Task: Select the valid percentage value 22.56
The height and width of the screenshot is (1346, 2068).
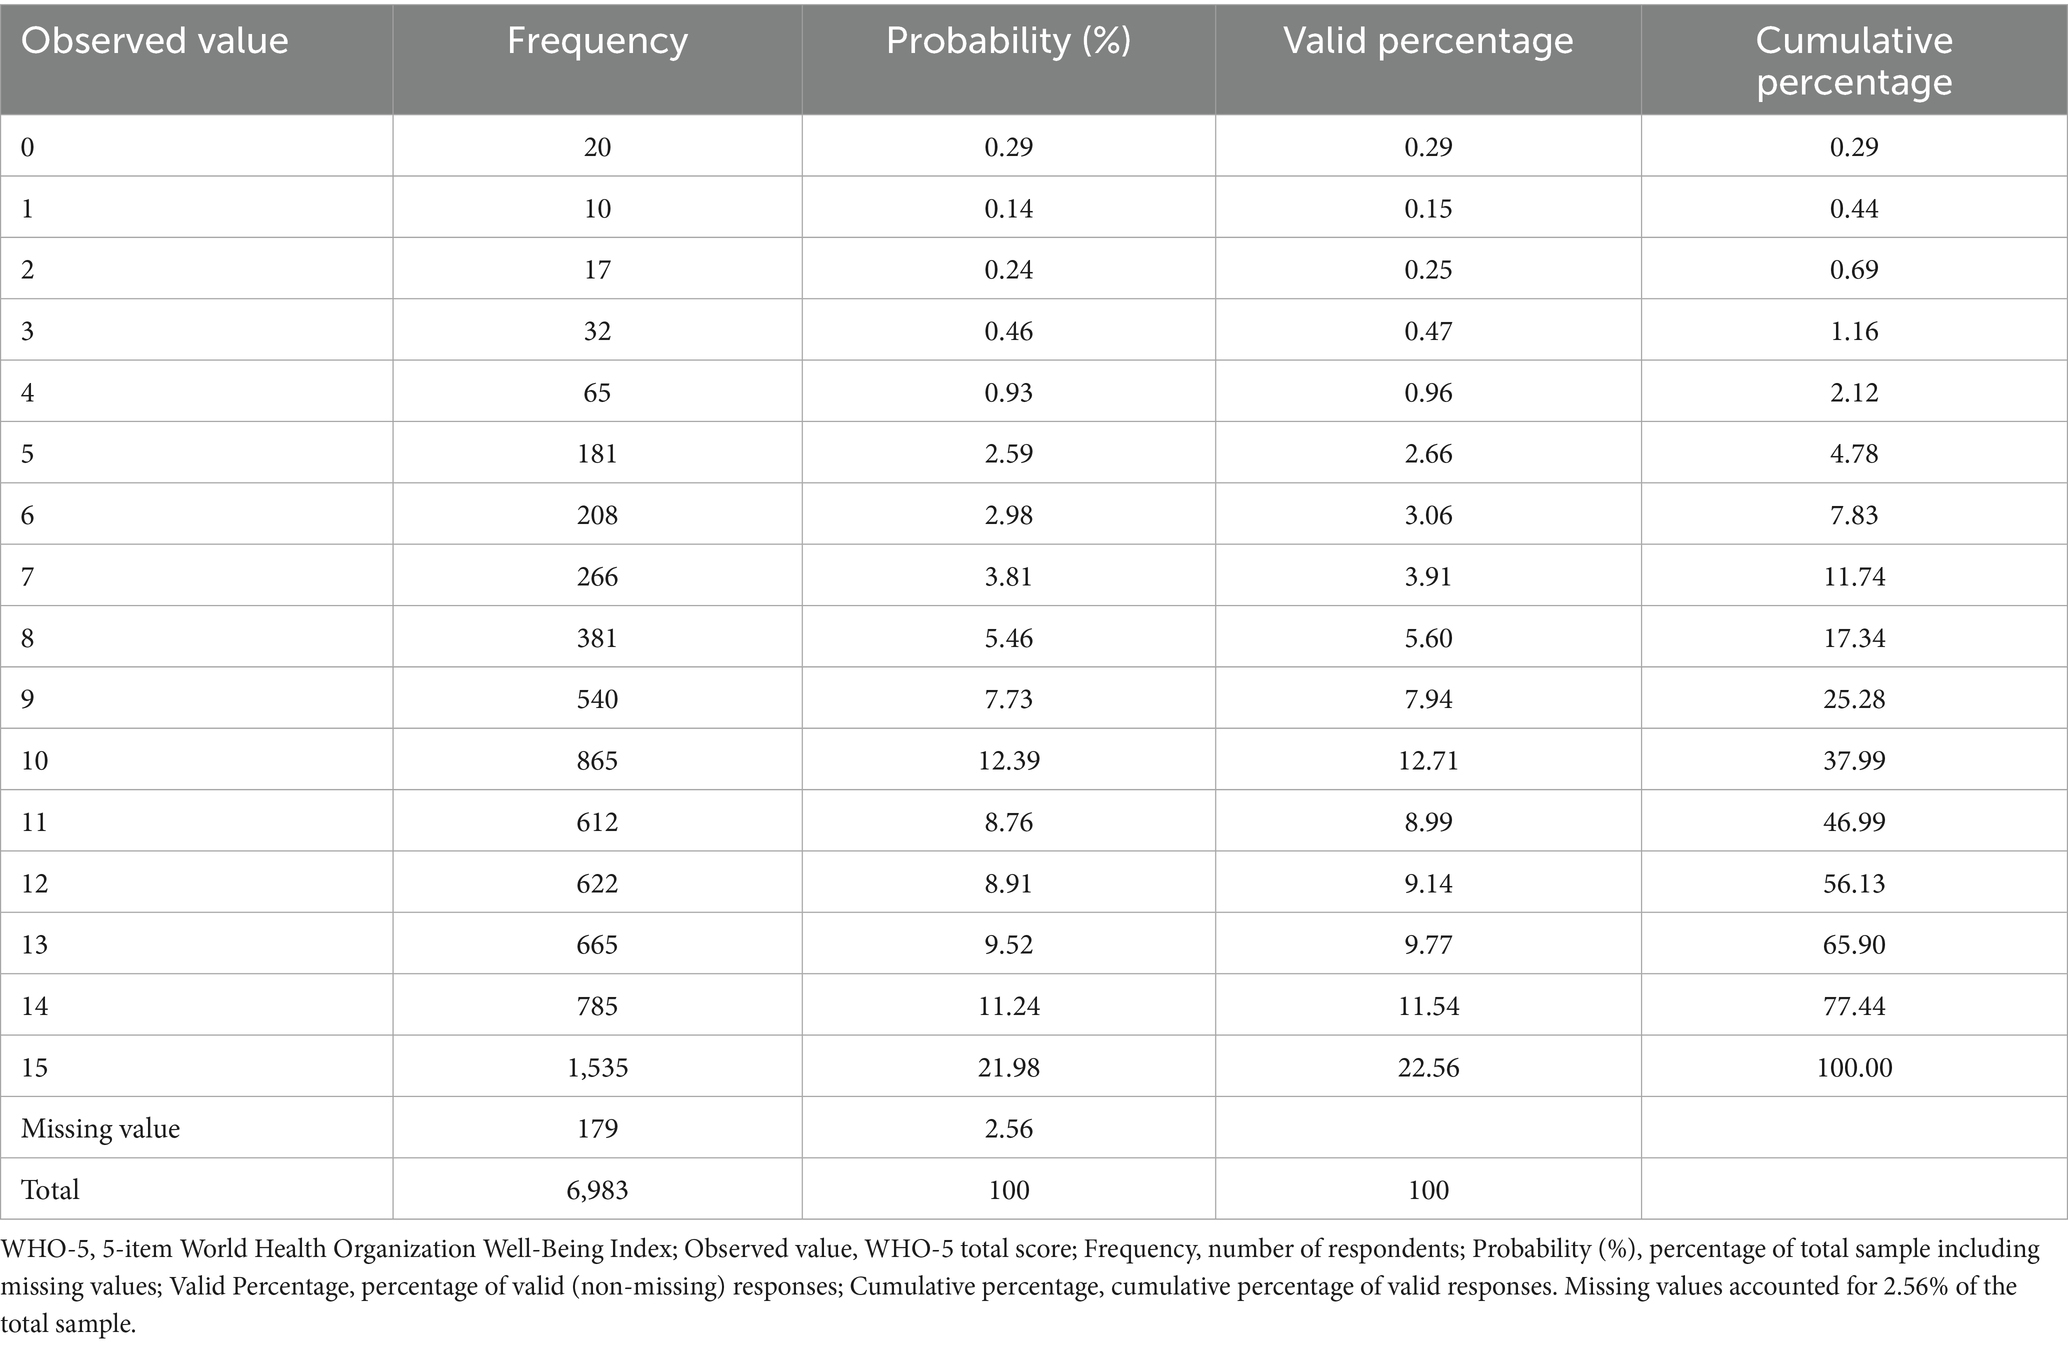Action: click(1428, 1067)
